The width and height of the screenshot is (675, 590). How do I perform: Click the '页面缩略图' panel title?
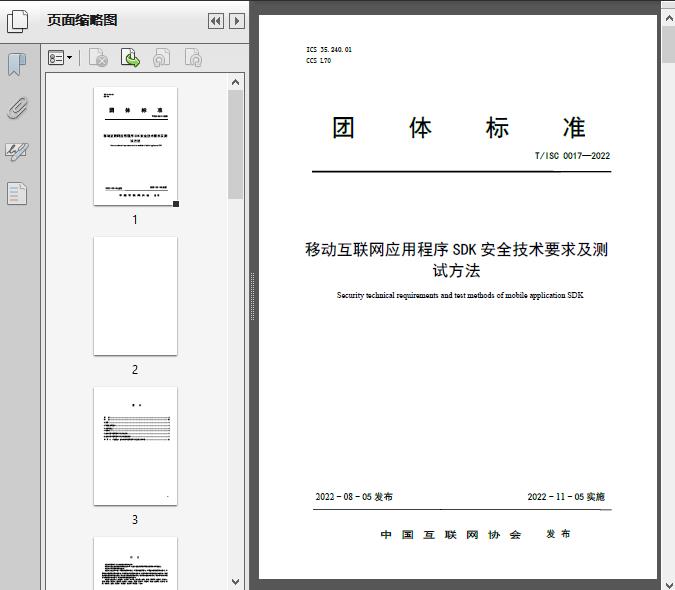tap(82, 20)
